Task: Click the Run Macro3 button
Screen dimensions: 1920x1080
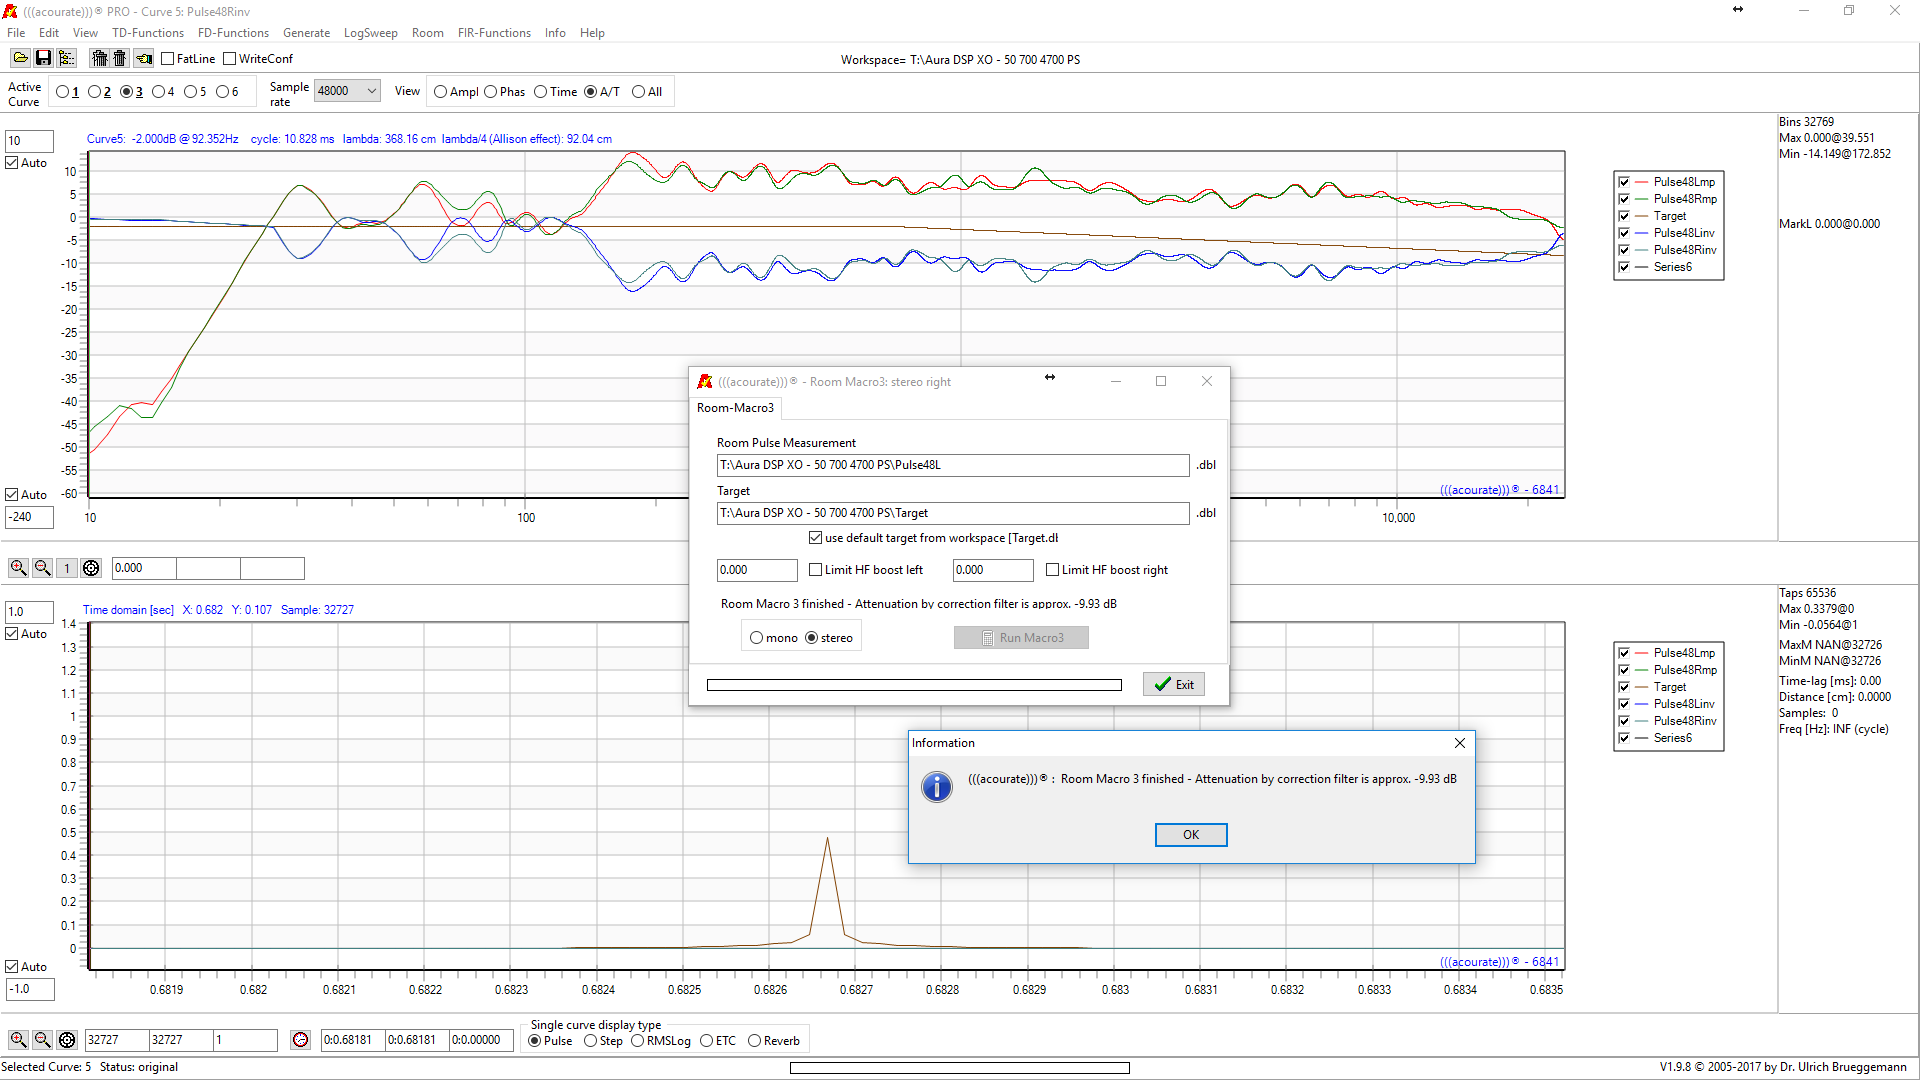Action: pos(1021,638)
